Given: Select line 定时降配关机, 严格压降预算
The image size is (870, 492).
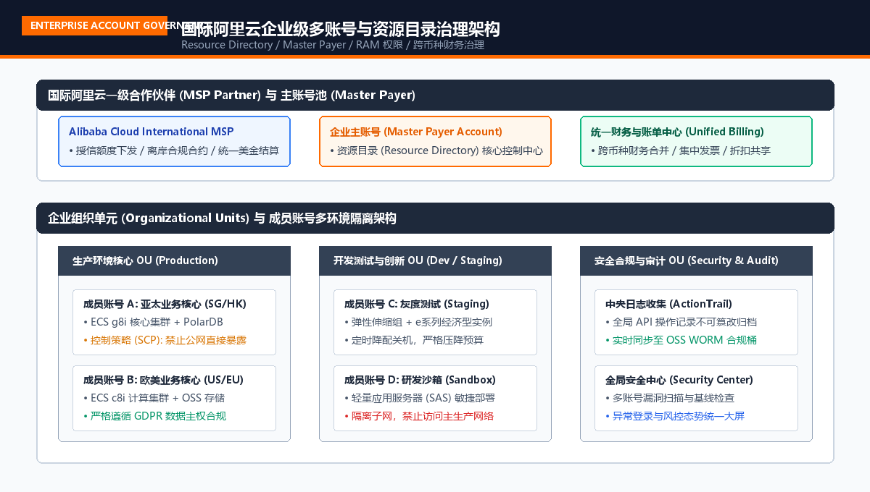Looking at the screenshot, I should [414, 340].
